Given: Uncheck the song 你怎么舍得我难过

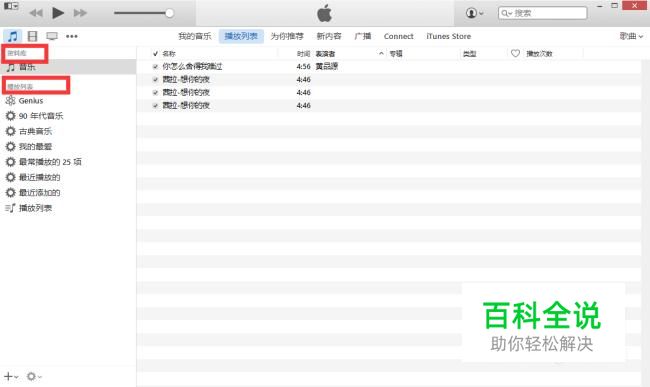Looking at the screenshot, I should 155,66.
